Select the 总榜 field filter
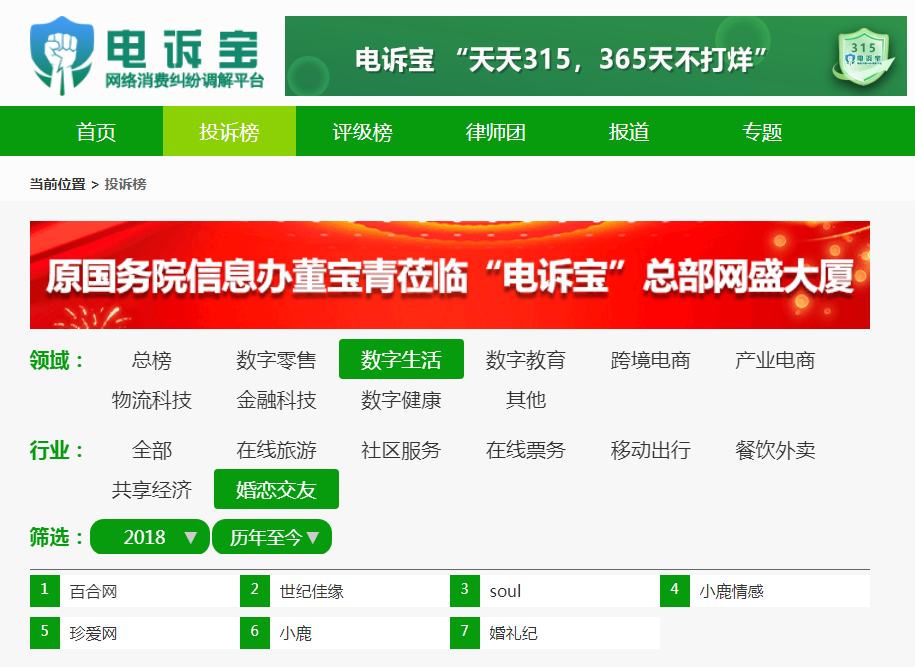 tap(152, 359)
